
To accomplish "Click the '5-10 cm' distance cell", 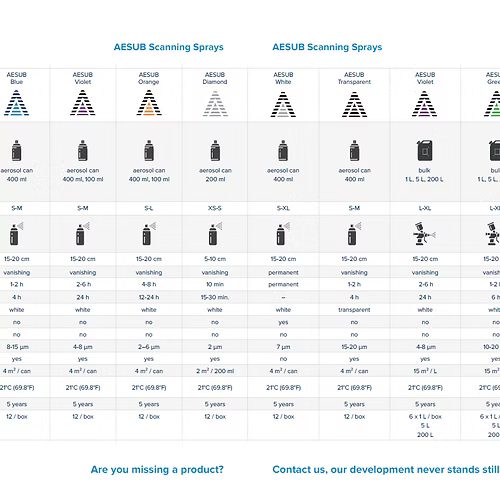I will pos(215,259).
